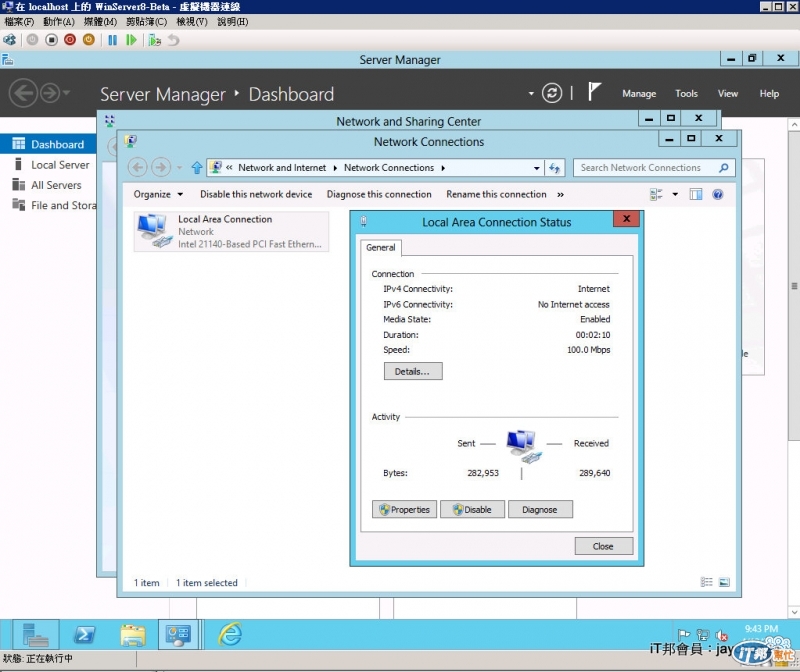Click the Ctrl+Alt+Del icon in VM toolbar
Screen dimensions: 800x672
[9, 40]
